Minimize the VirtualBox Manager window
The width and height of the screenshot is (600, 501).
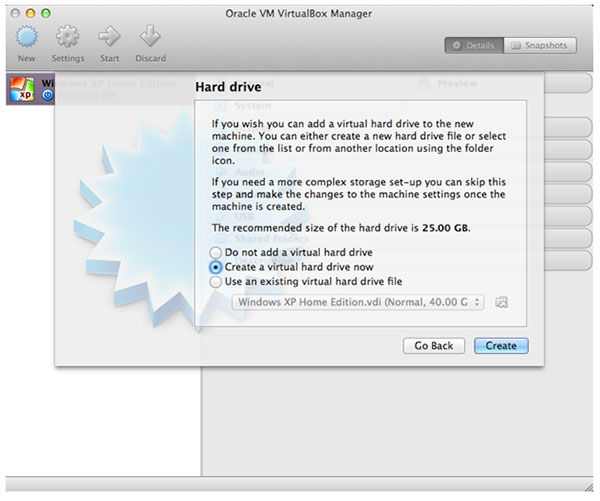coord(31,13)
